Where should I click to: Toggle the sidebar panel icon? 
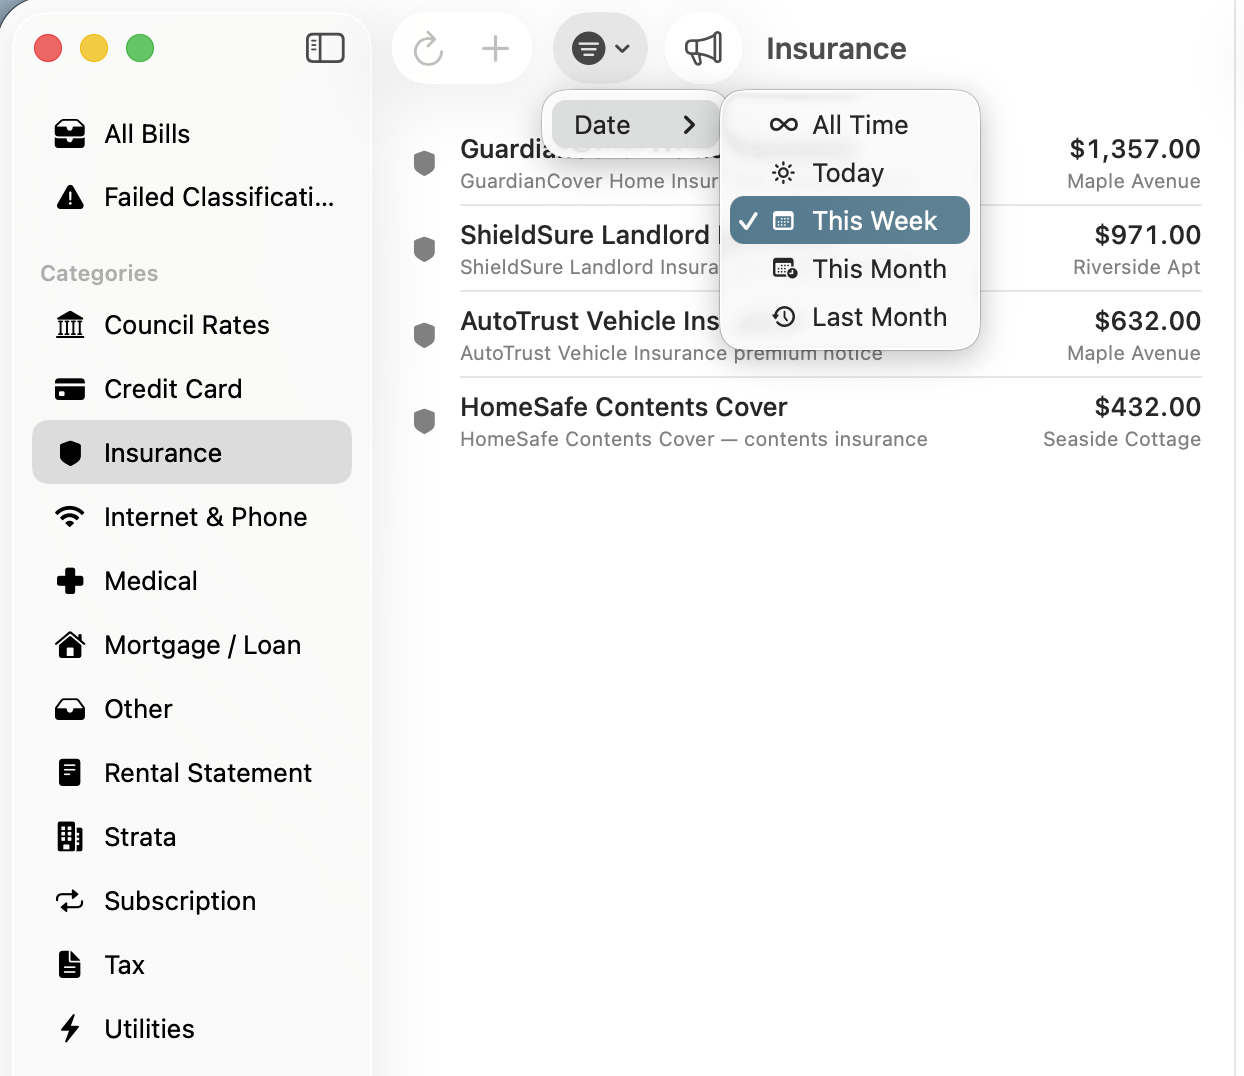(x=325, y=48)
